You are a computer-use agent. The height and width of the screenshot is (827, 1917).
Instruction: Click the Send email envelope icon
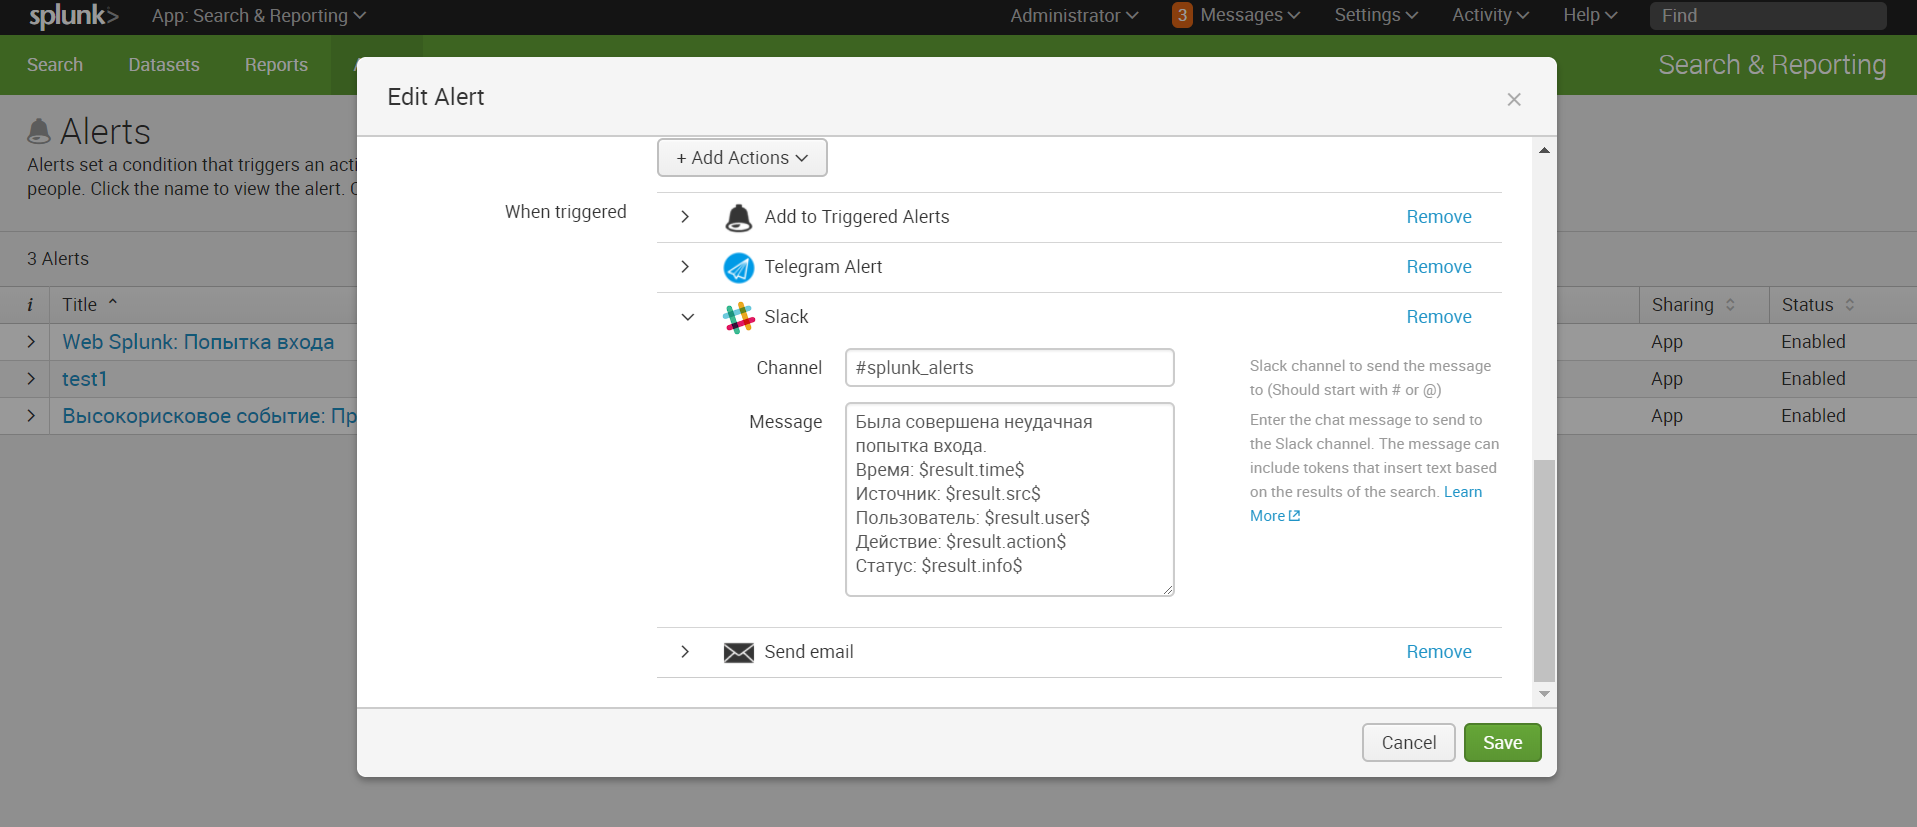click(x=738, y=652)
